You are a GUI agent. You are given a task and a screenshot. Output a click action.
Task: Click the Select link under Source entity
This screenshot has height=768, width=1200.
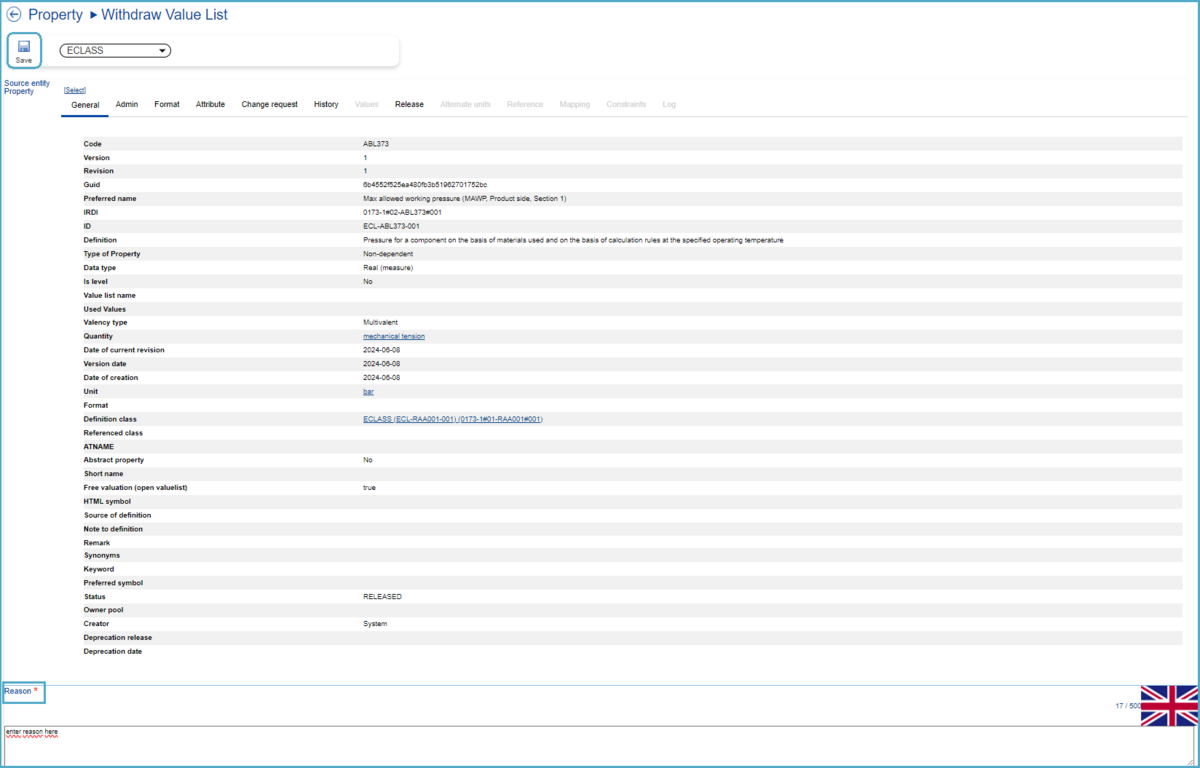coord(75,90)
